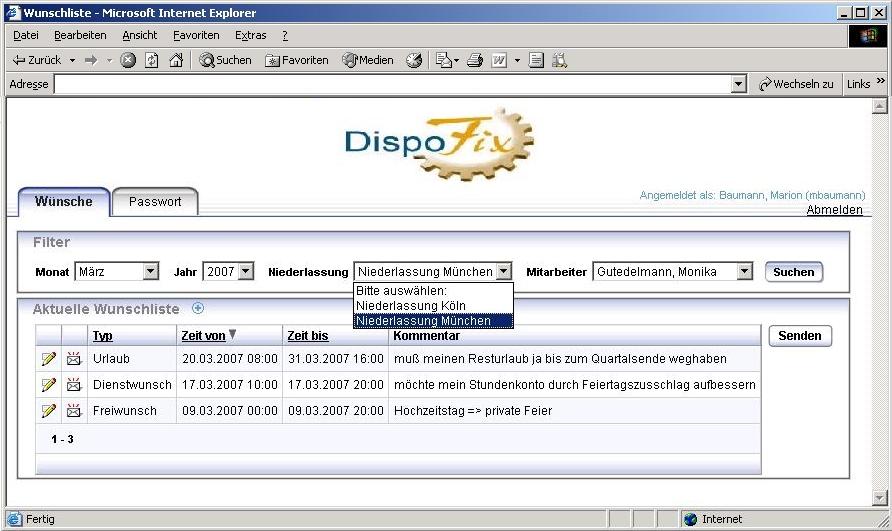Open the back button history dropdown arrow
The height and width of the screenshot is (531, 892).
coord(72,60)
